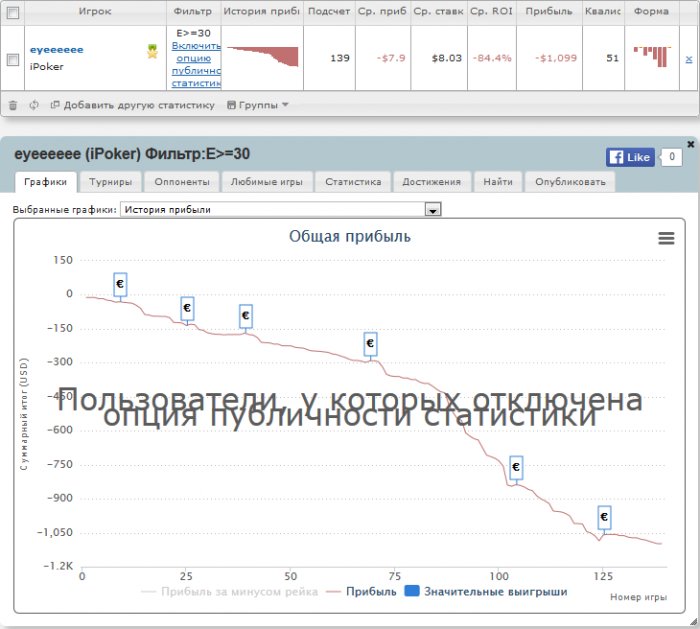Sort by the Ср. ставк column header
This screenshot has height=629, width=700.
[x=439, y=12]
